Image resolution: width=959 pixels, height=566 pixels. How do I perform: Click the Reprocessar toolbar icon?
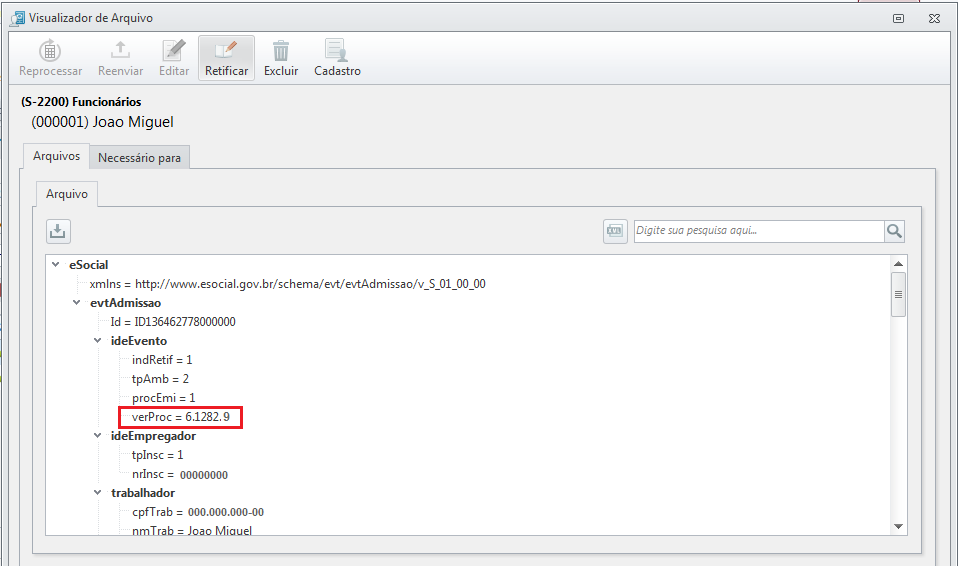pos(50,51)
